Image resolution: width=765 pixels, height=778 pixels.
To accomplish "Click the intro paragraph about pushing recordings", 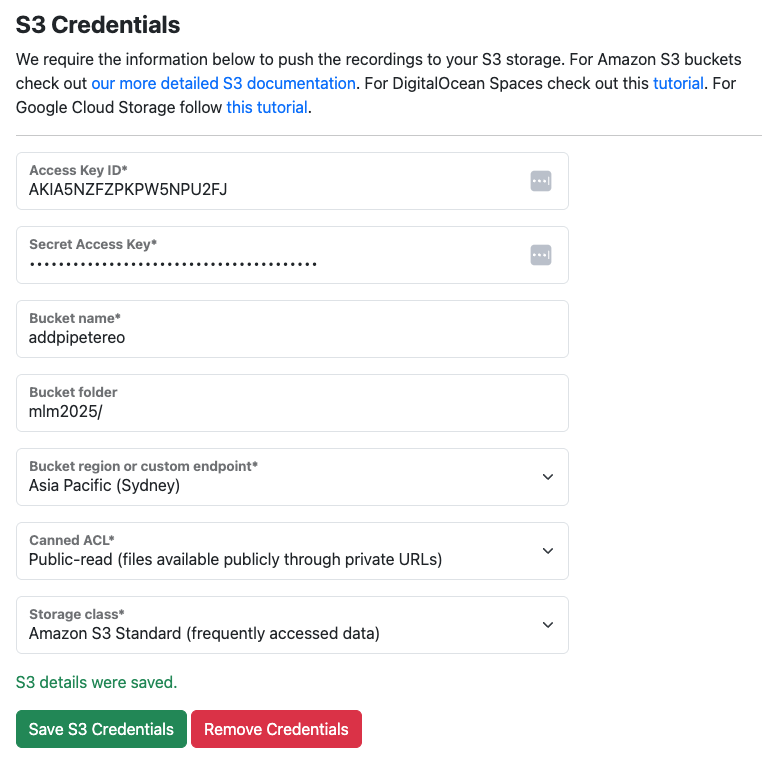I will coord(300,60).
